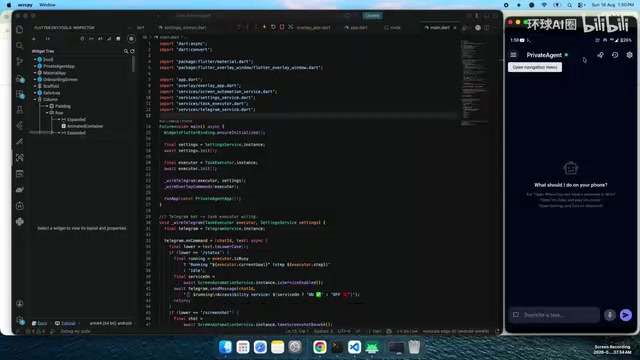Open the Extensions view
This screenshot has width=640, height=360.
(x=20, y=94)
